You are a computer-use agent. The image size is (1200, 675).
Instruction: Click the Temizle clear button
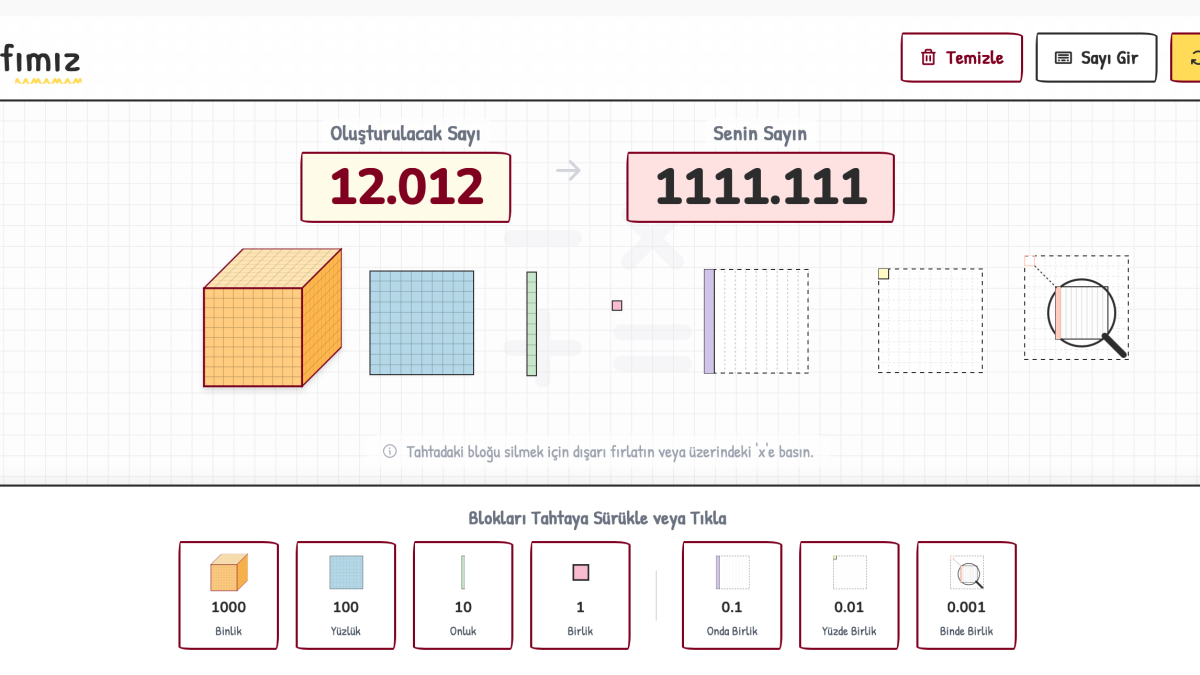(x=961, y=58)
